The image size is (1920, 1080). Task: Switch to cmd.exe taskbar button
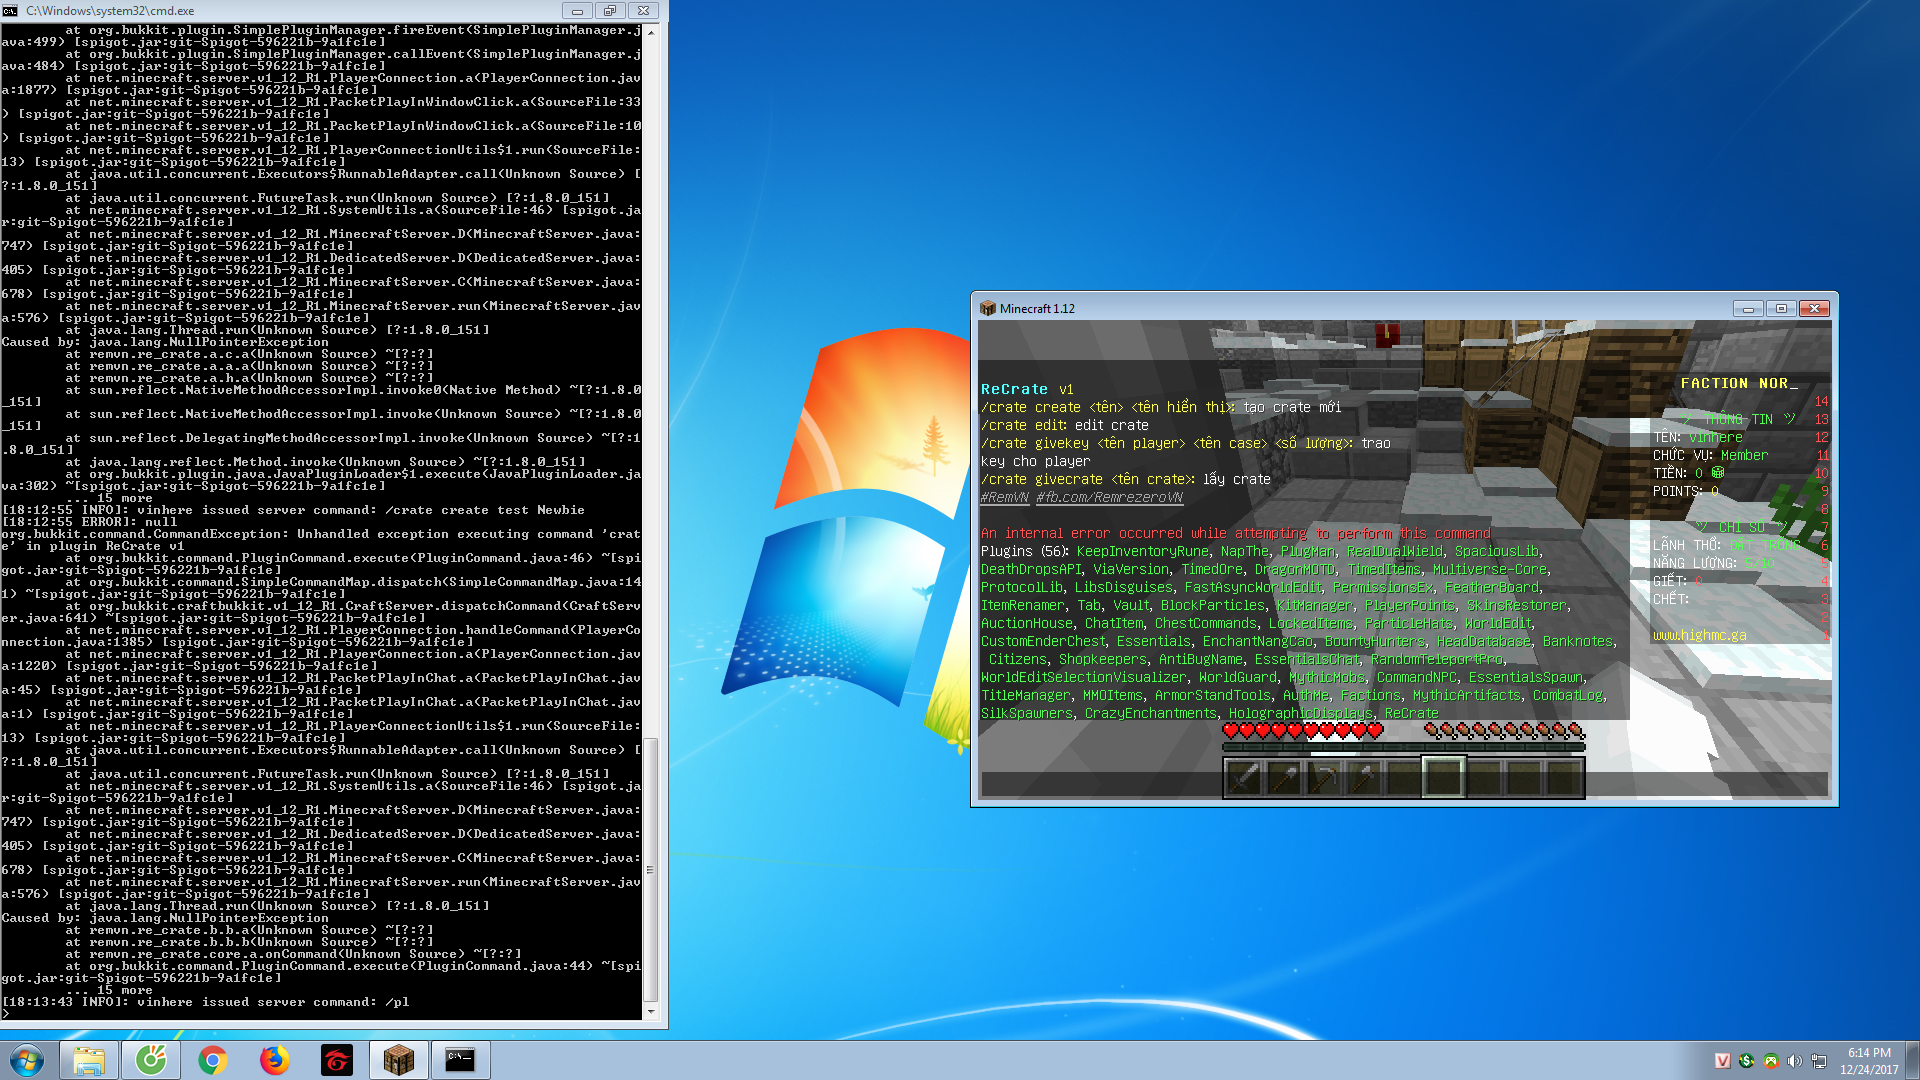click(461, 1060)
